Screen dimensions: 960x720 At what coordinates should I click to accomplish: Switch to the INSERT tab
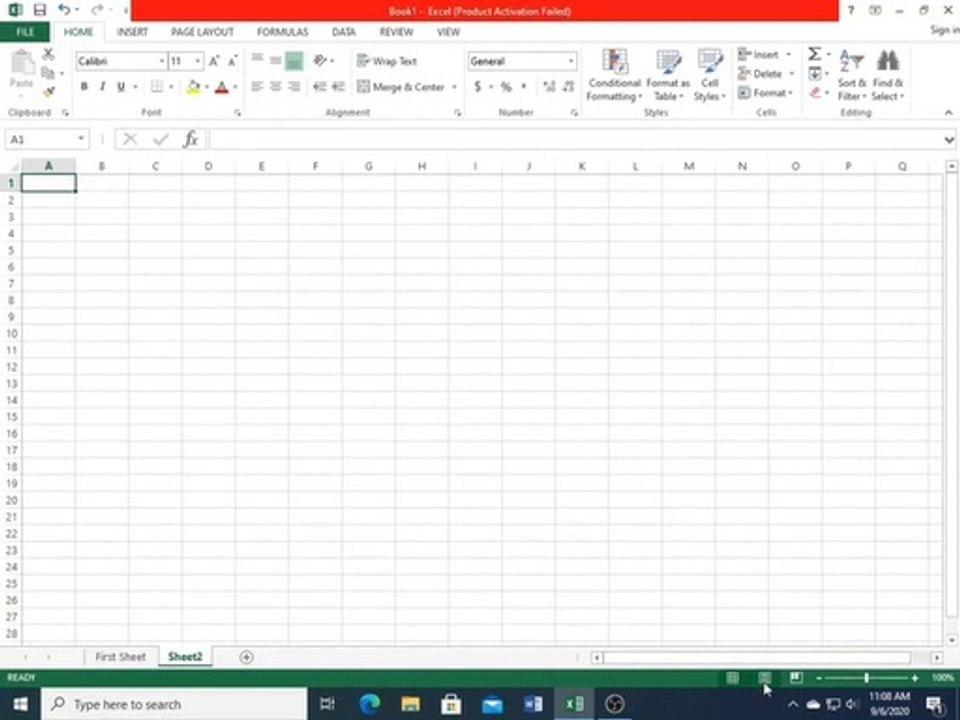(132, 32)
